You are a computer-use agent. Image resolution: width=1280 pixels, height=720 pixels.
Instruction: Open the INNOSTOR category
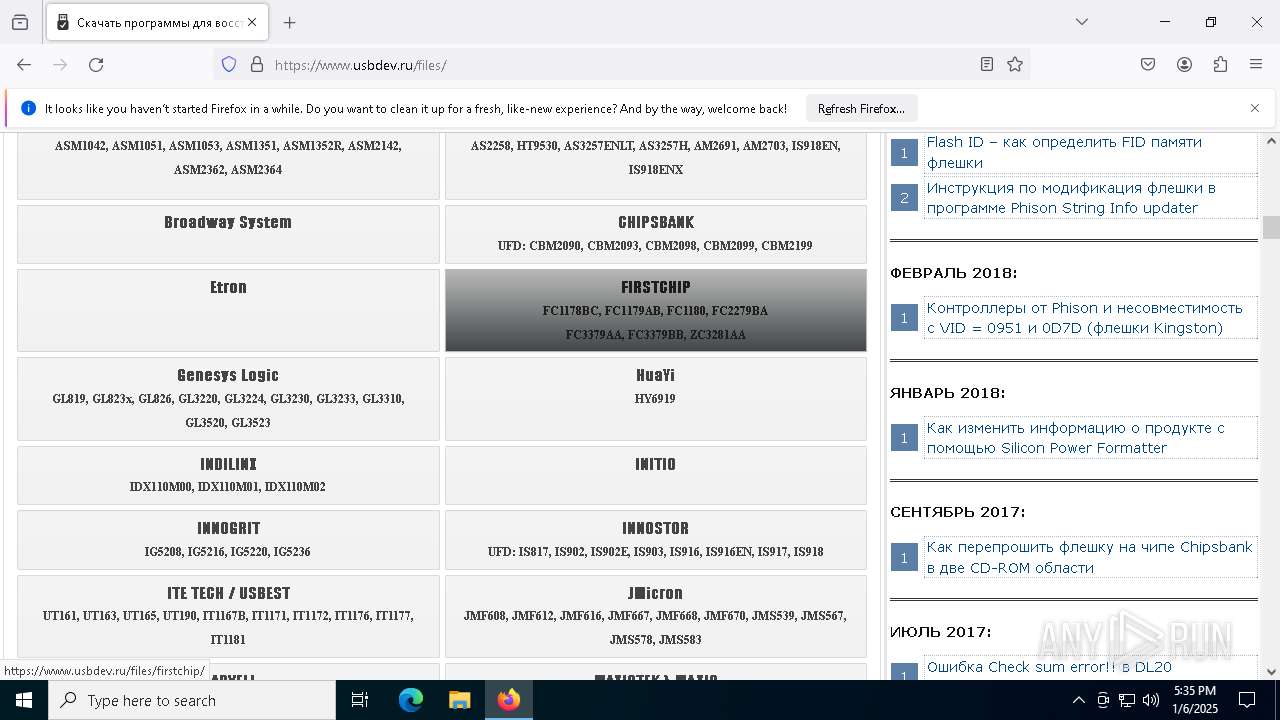[655, 540]
